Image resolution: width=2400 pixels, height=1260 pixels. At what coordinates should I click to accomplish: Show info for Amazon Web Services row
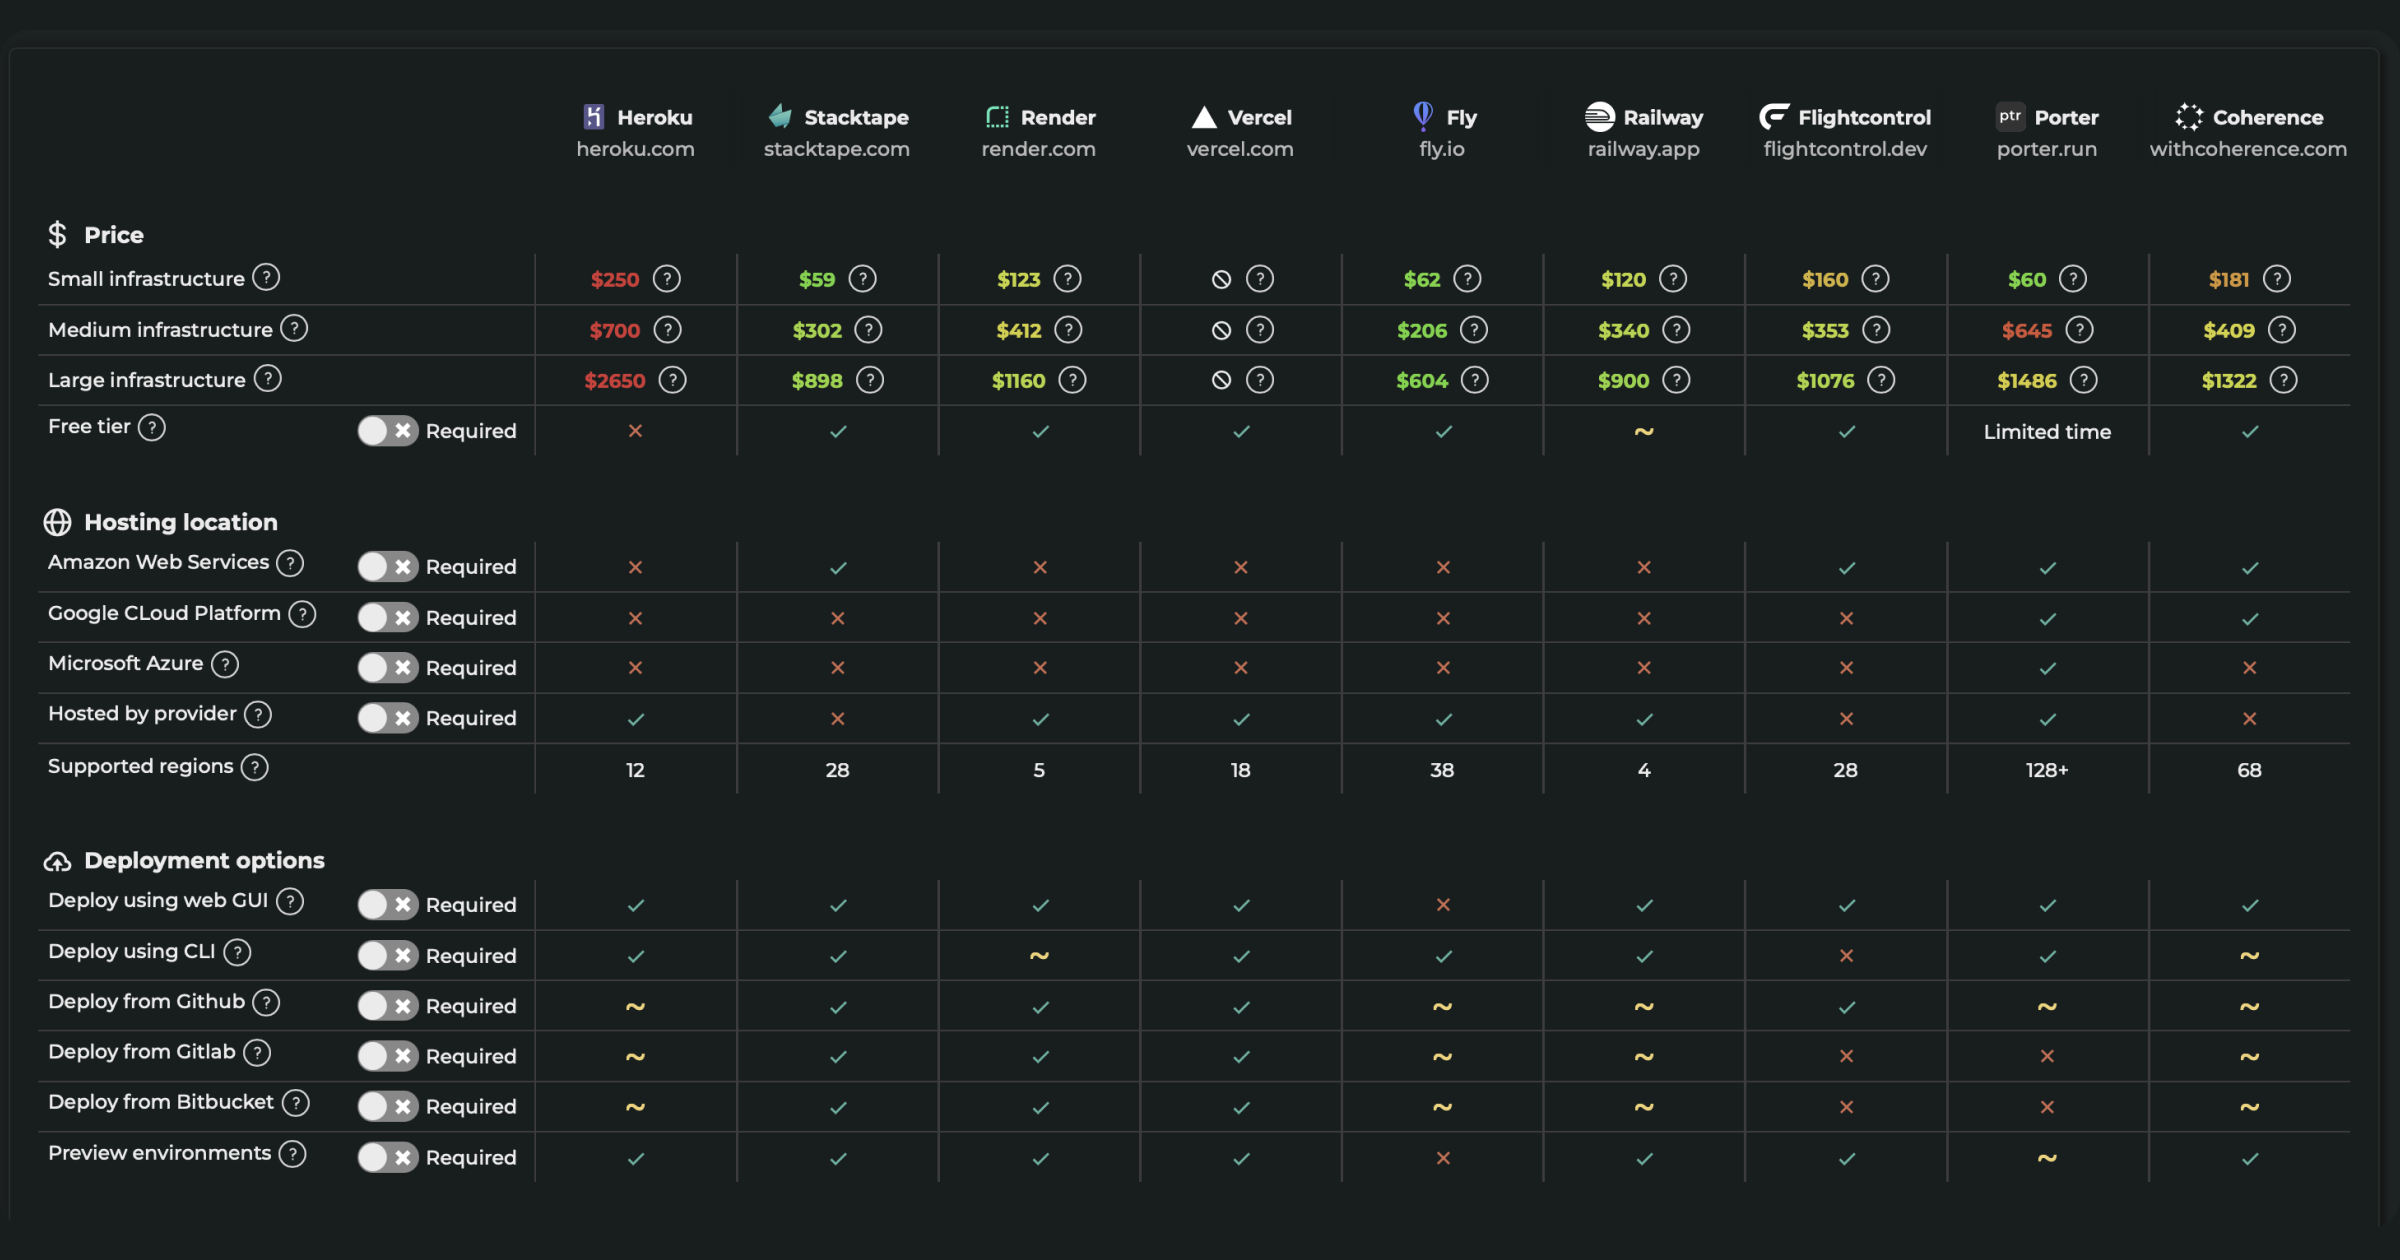[x=290, y=563]
